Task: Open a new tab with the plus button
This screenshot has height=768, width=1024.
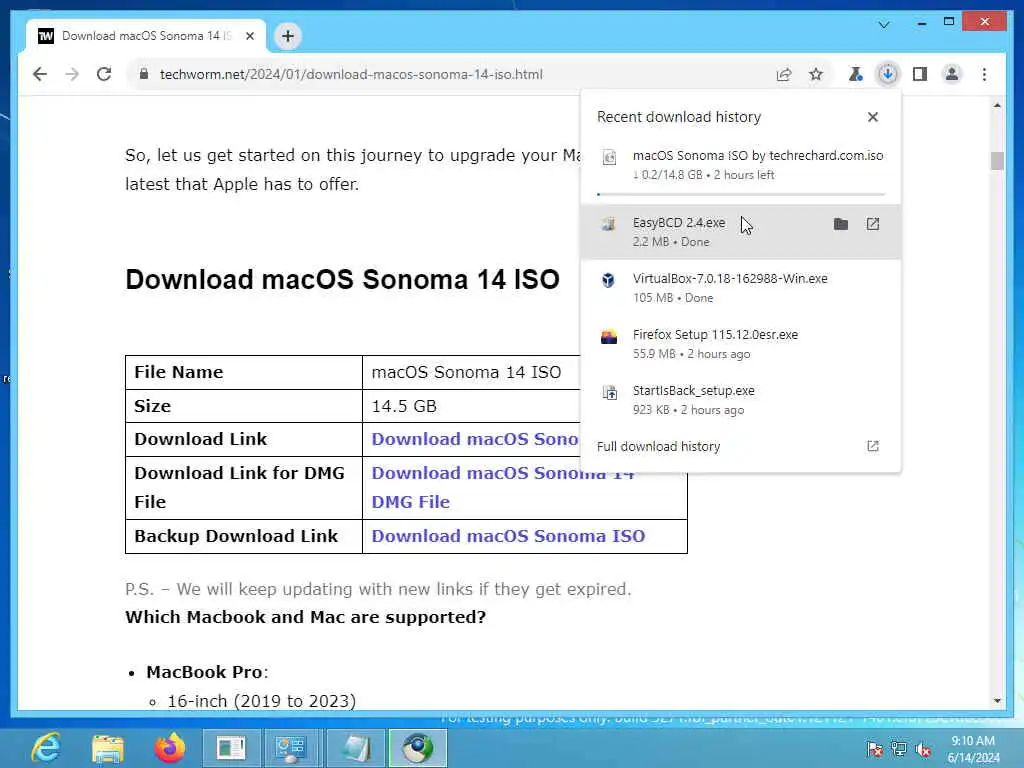Action: [288, 36]
